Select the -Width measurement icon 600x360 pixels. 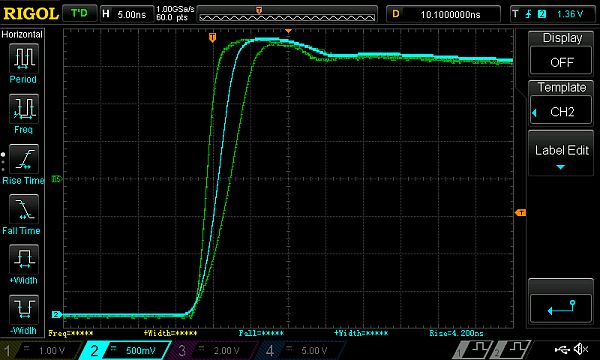click(24, 309)
